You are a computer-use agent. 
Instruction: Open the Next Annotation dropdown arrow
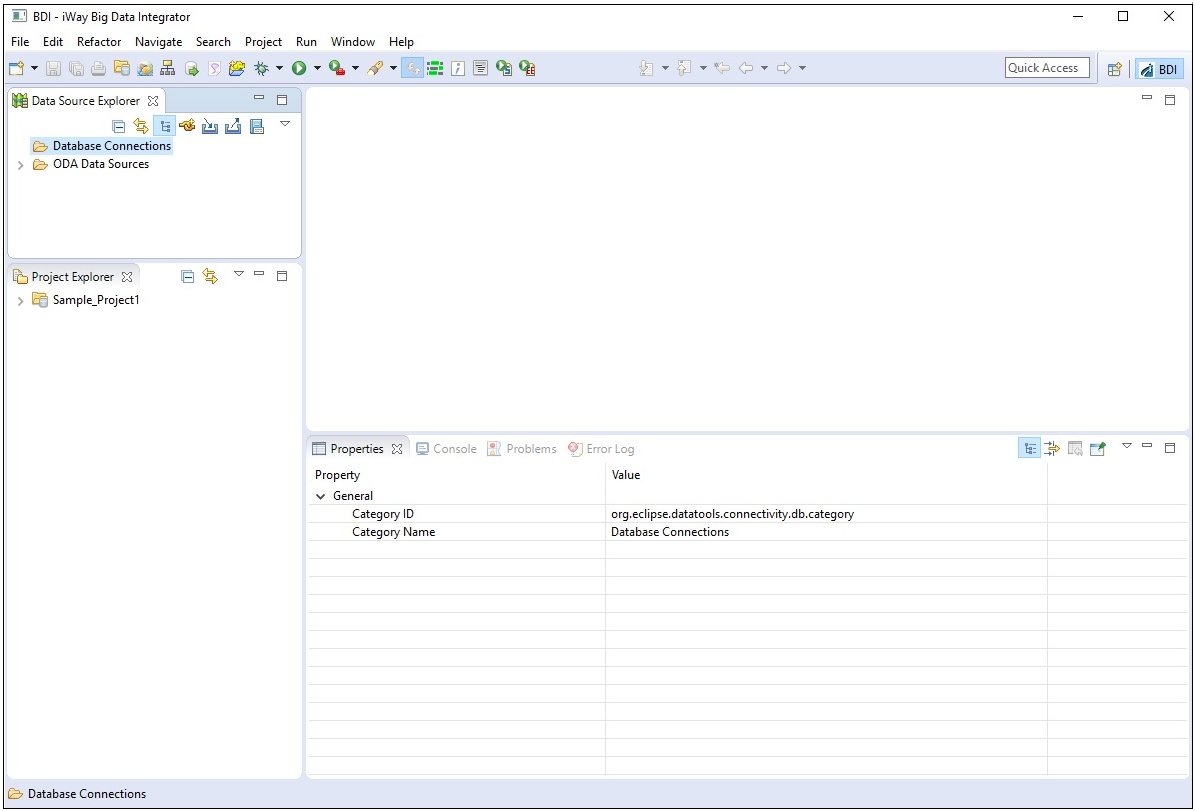click(665, 69)
